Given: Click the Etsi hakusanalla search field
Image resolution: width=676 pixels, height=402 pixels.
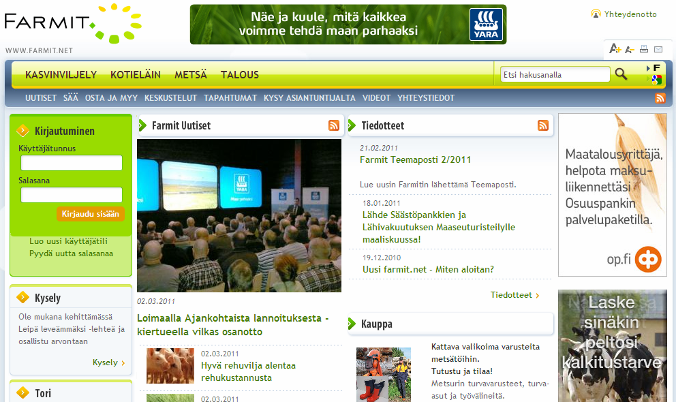Looking at the screenshot, I should pos(555,75).
